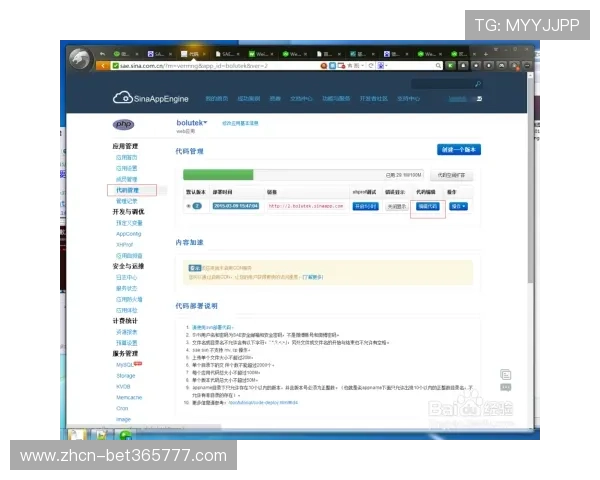
Task: Close the active browser tab
Action: coord(204,54)
